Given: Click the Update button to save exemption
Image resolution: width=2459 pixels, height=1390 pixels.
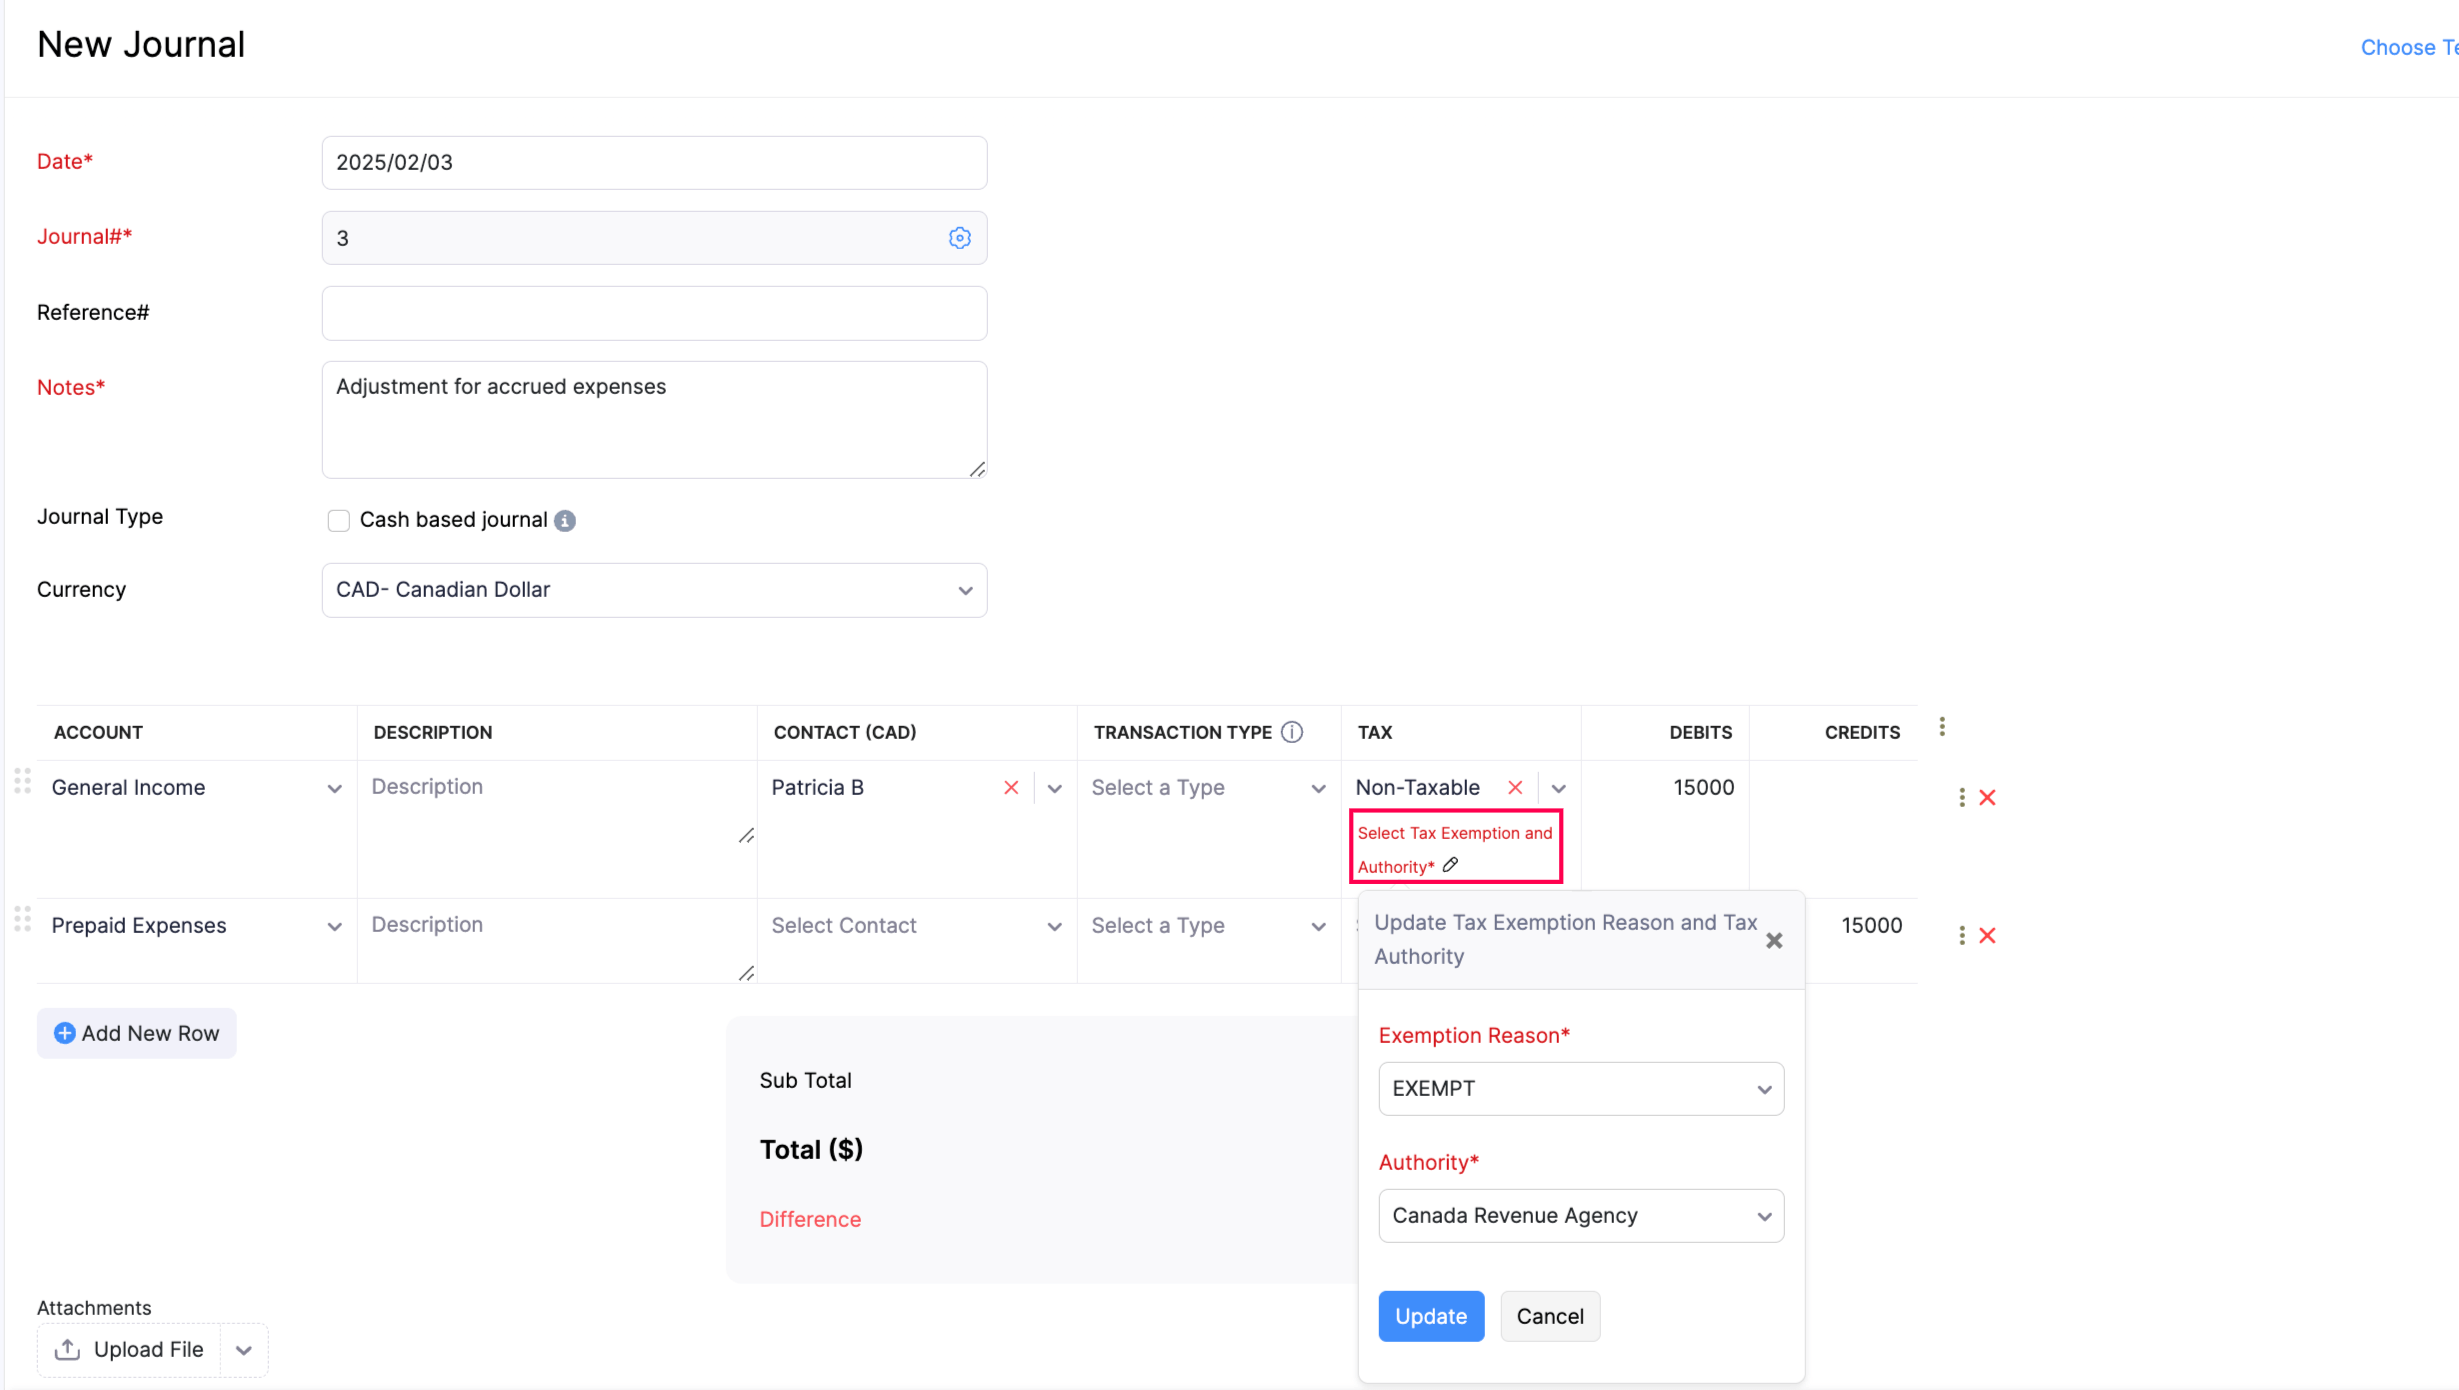Looking at the screenshot, I should tap(1430, 1316).
